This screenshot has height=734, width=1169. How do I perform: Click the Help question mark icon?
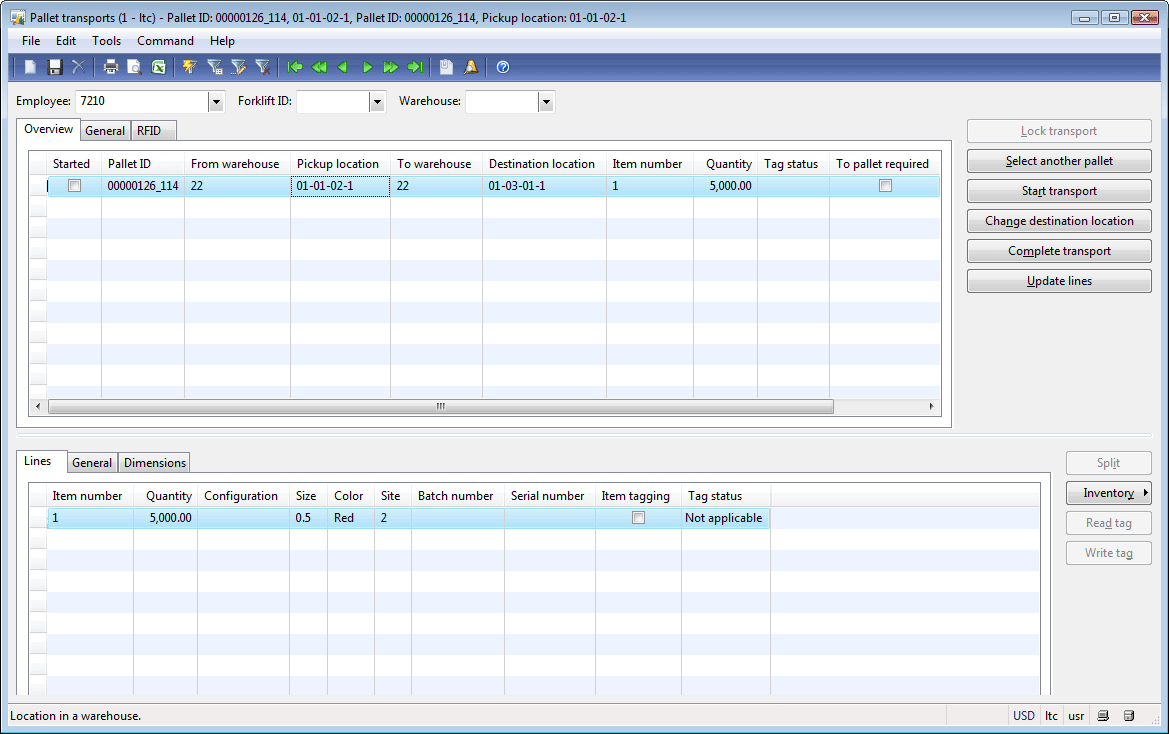pos(503,67)
